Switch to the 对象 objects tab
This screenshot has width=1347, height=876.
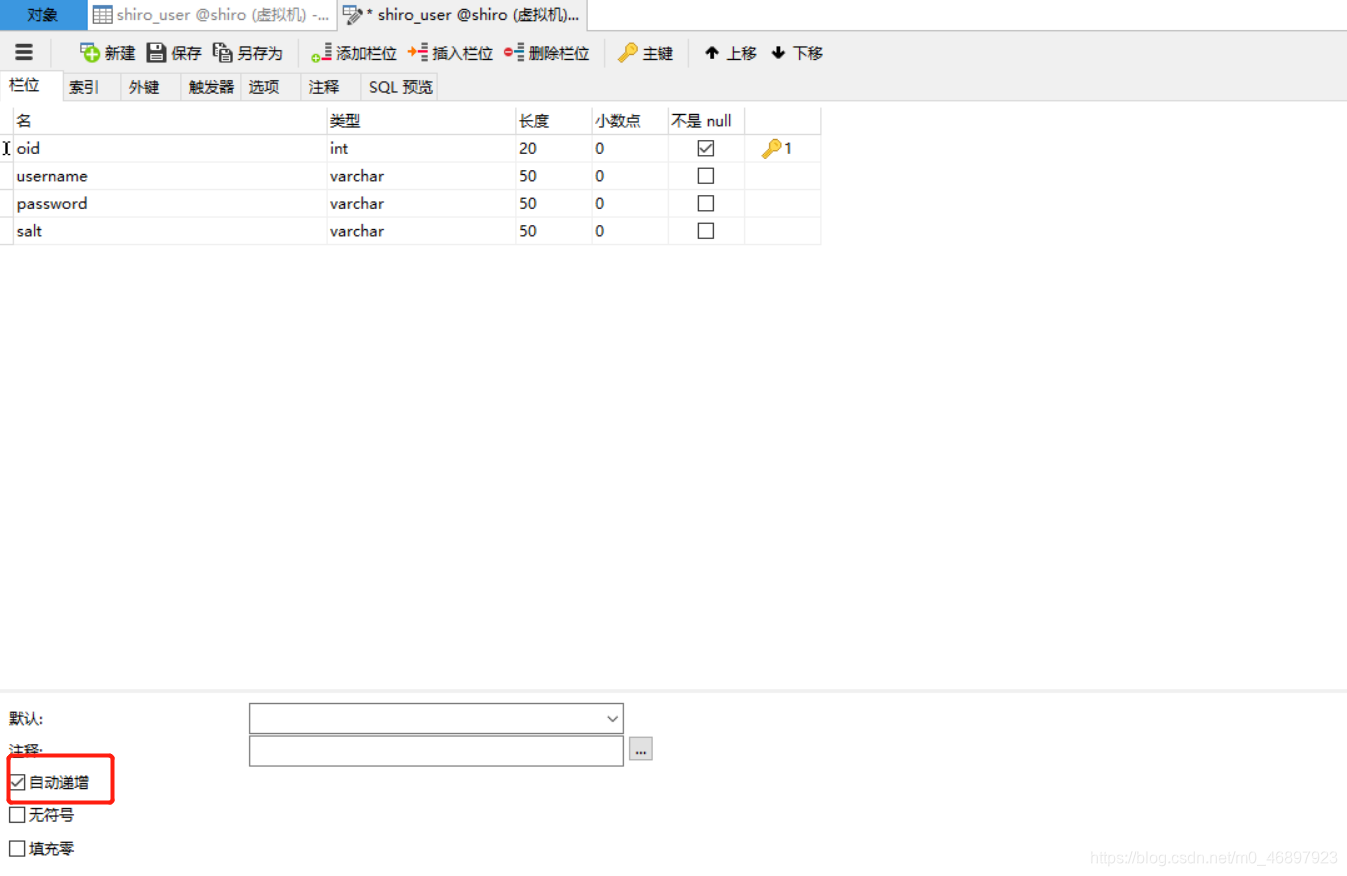point(43,15)
